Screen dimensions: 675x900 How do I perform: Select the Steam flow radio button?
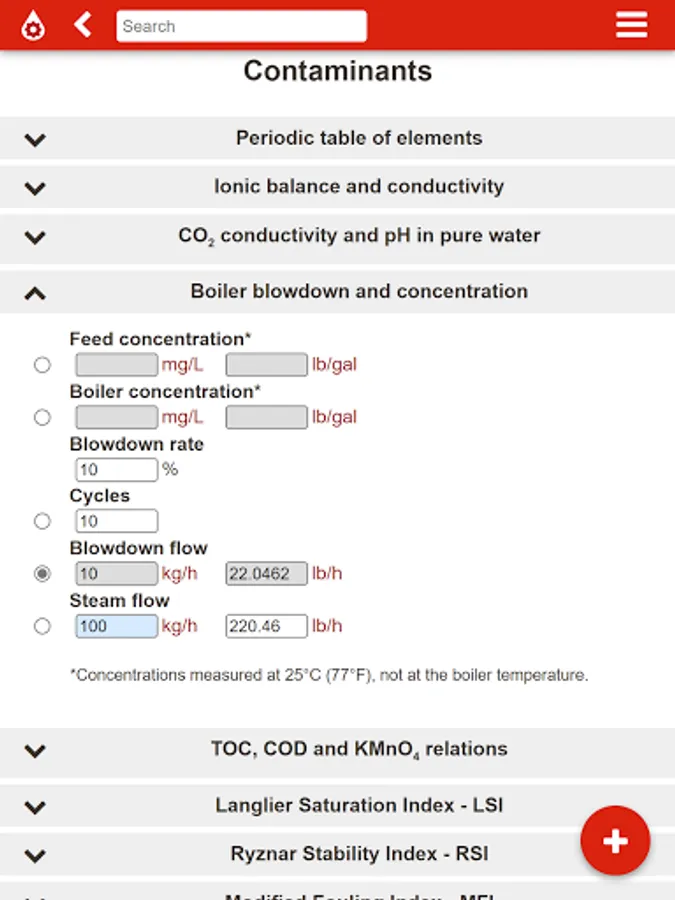pos(42,626)
